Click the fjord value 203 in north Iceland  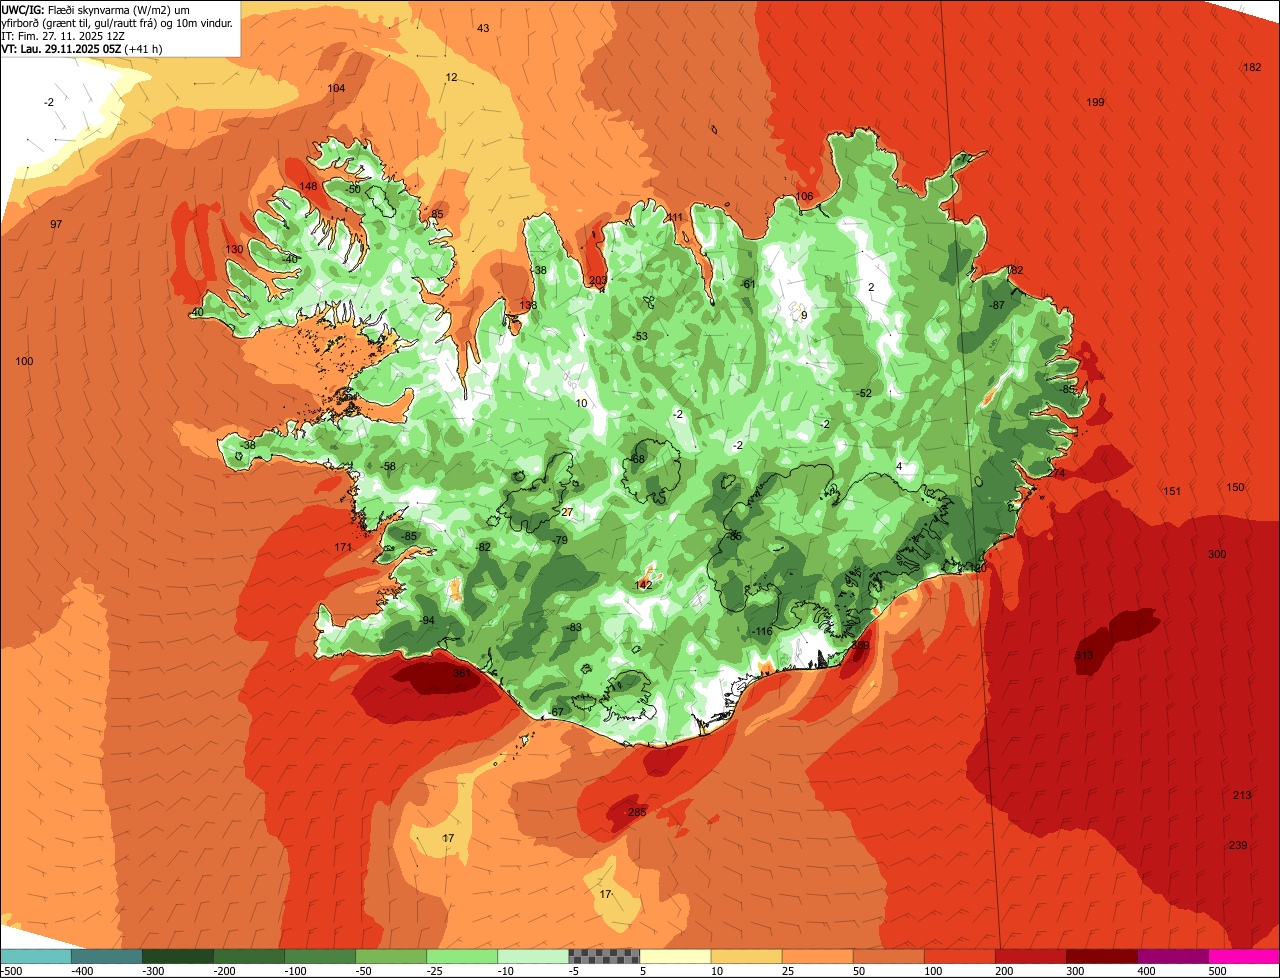click(x=598, y=280)
